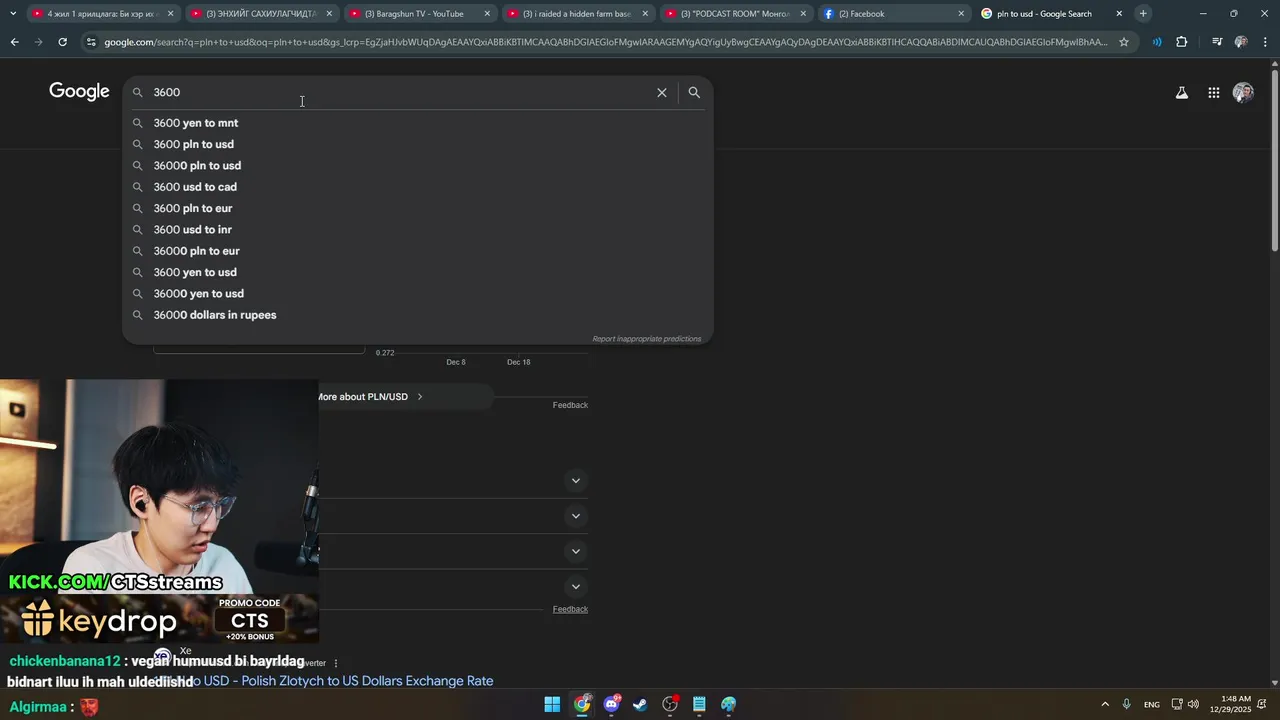Switch to Chrome in the taskbar
This screenshot has width=1280, height=720.
click(582, 705)
